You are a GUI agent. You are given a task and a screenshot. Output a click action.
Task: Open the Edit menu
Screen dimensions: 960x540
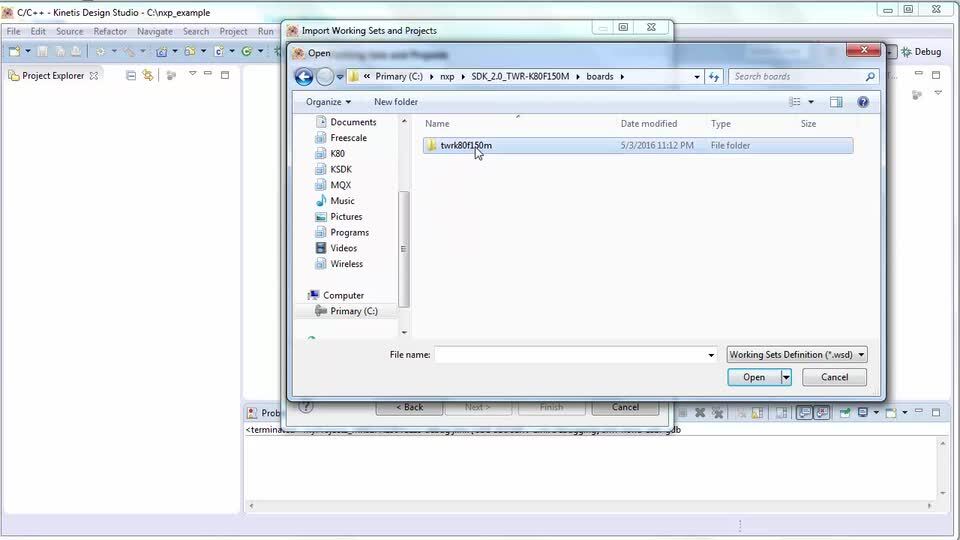pos(38,31)
